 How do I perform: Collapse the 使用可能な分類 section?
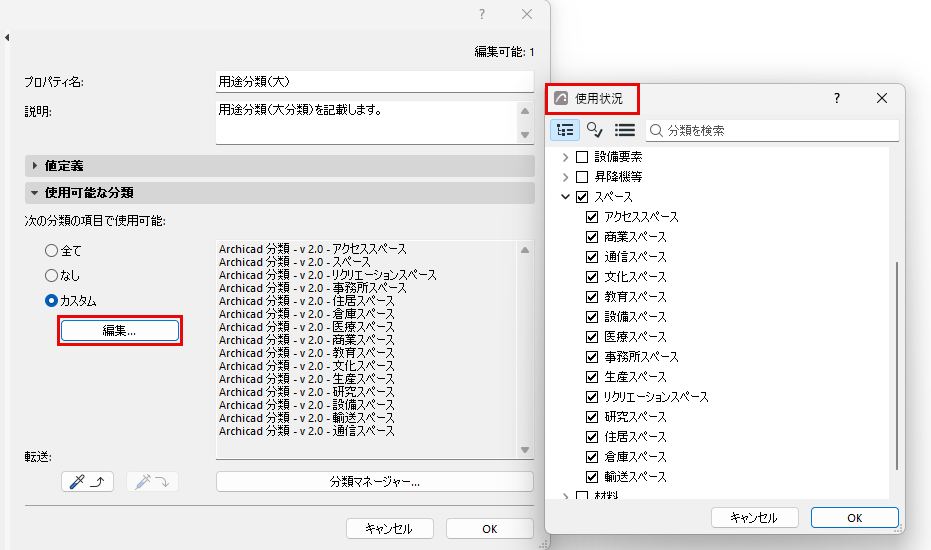pyautogui.click(x=34, y=192)
